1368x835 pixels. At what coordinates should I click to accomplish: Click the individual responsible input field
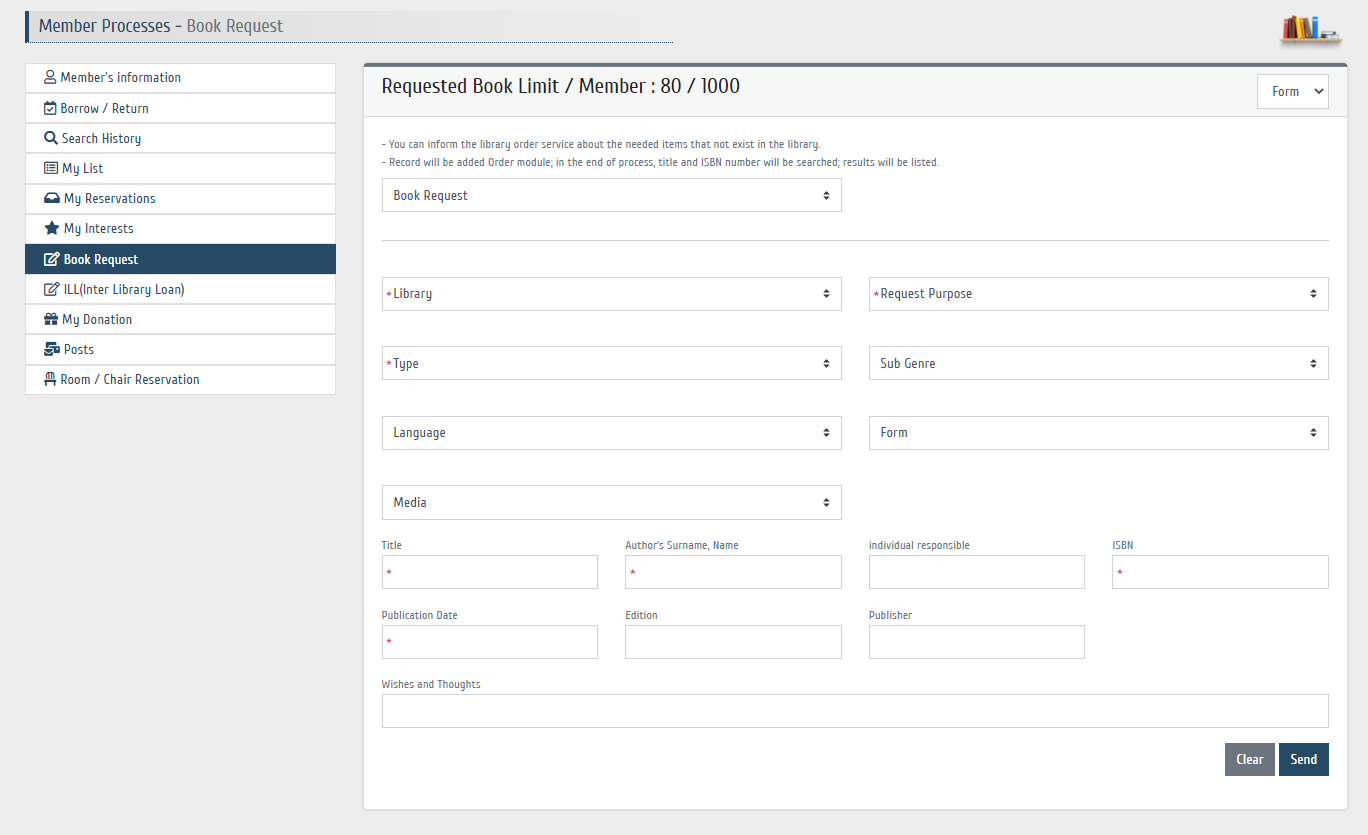click(x=976, y=572)
